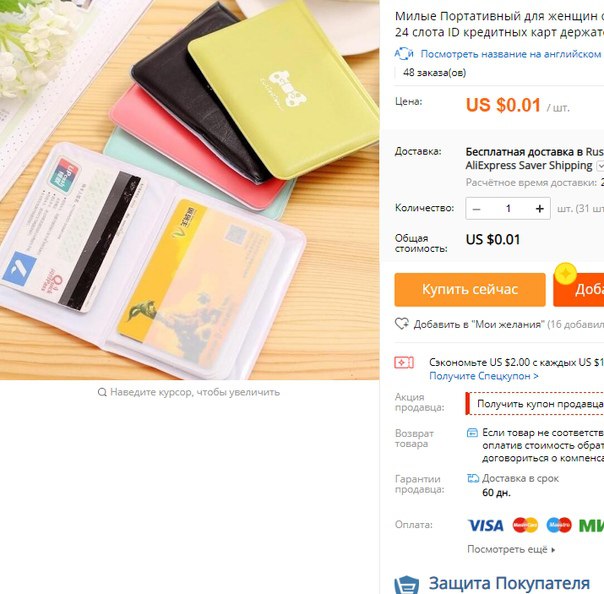Click the Visa payment logo
The height and width of the screenshot is (594, 604).
(485, 525)
